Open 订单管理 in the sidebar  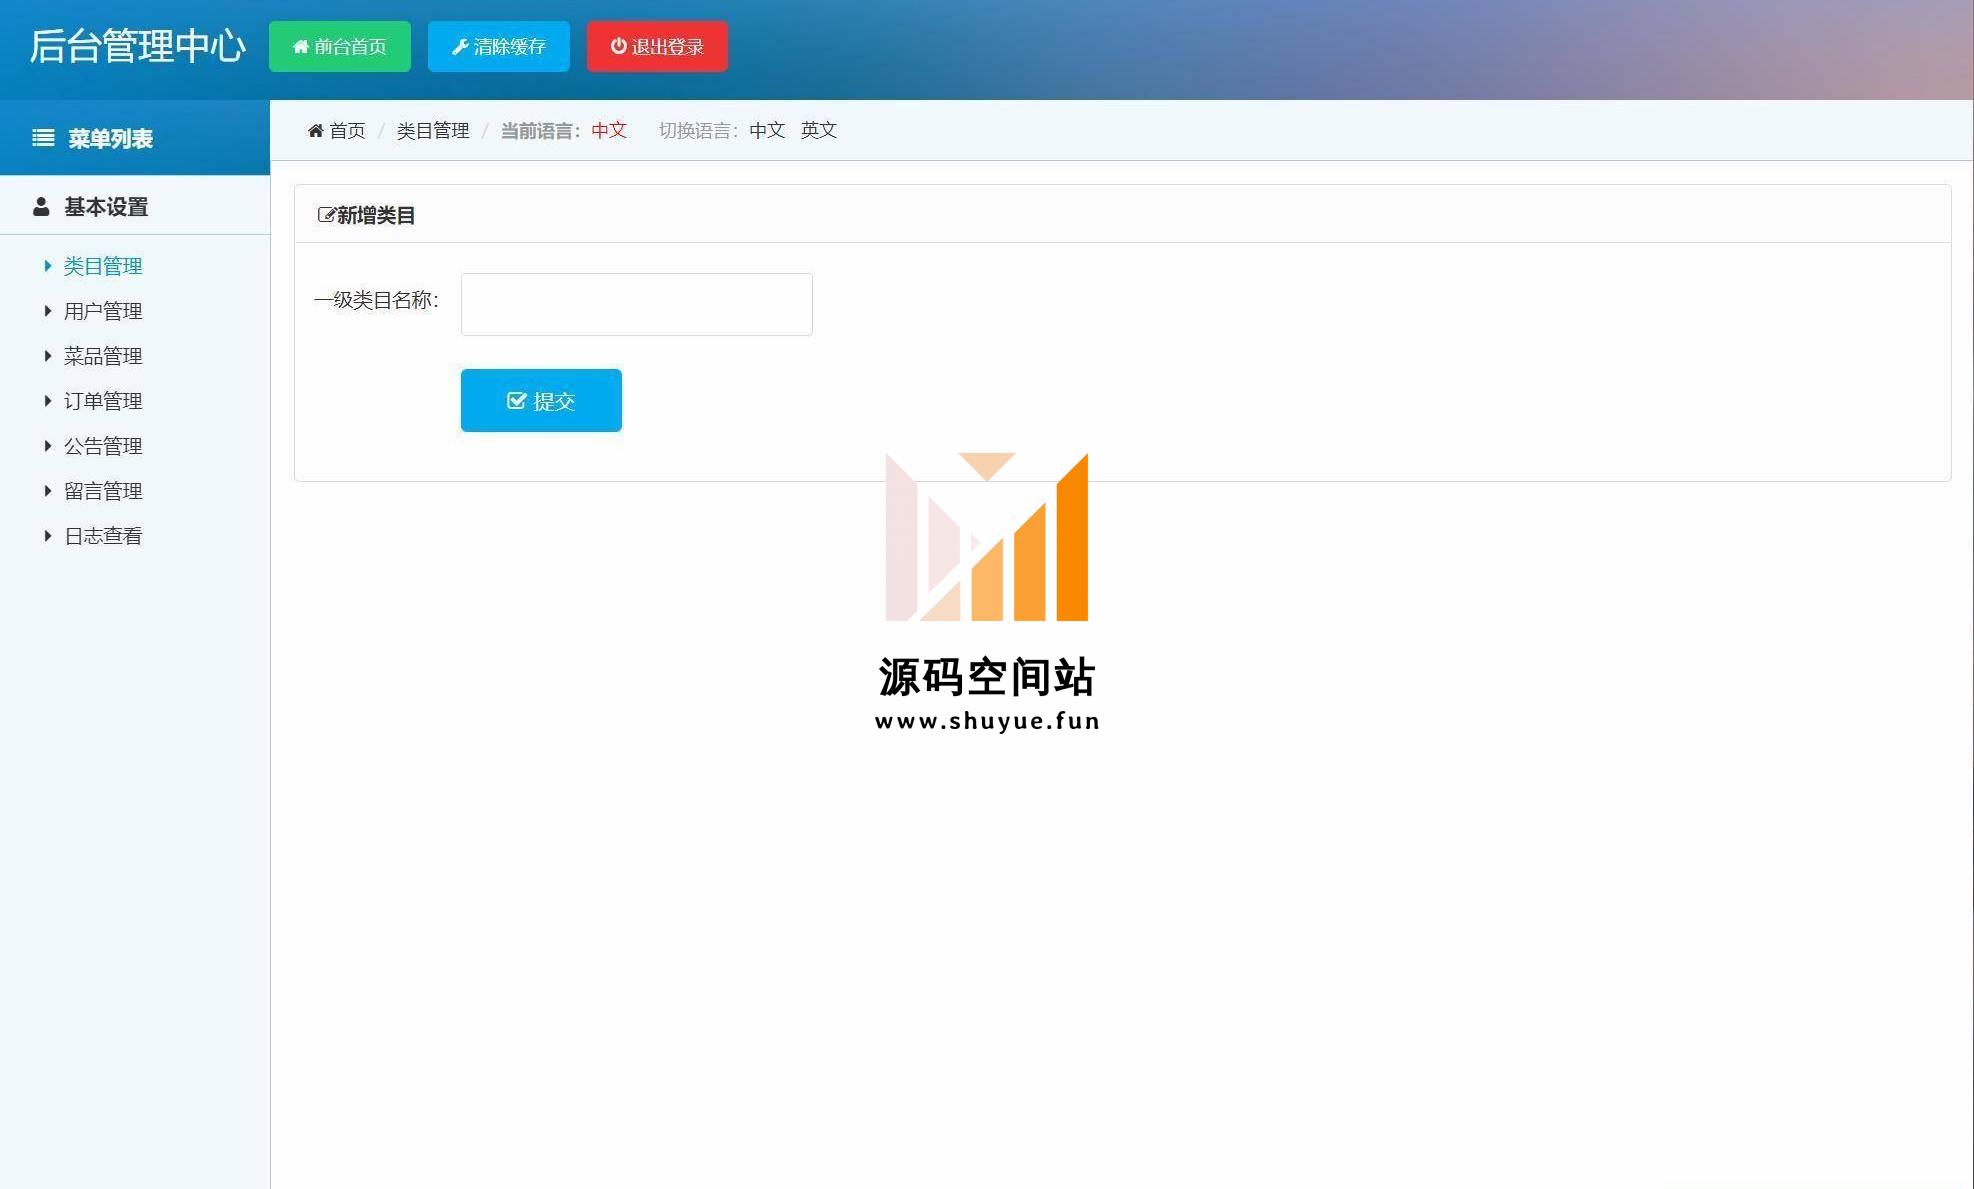point(103,401)
